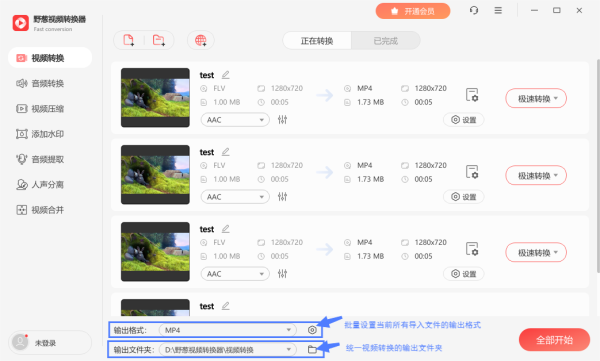Open the output folder path dropdown
Image resolution: width=600 pixels, height=361 pixels.
coord(228,350)
